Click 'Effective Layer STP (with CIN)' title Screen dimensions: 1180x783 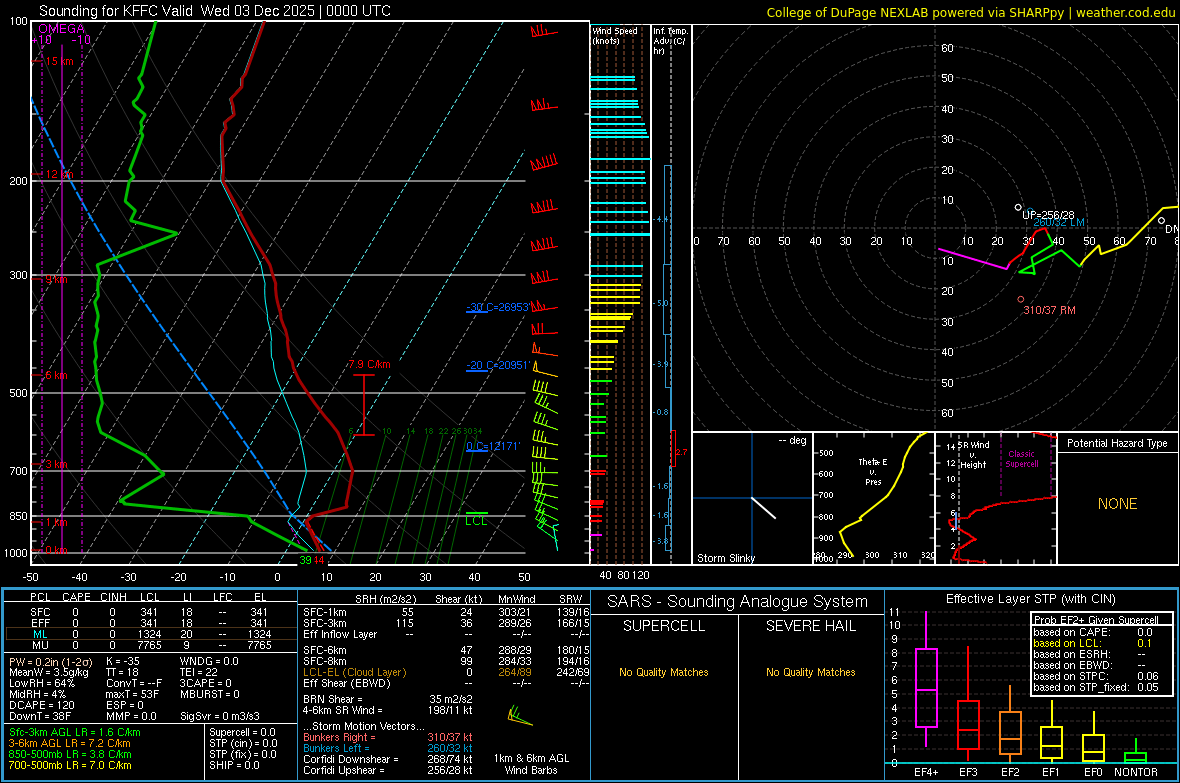(1030, 599)
